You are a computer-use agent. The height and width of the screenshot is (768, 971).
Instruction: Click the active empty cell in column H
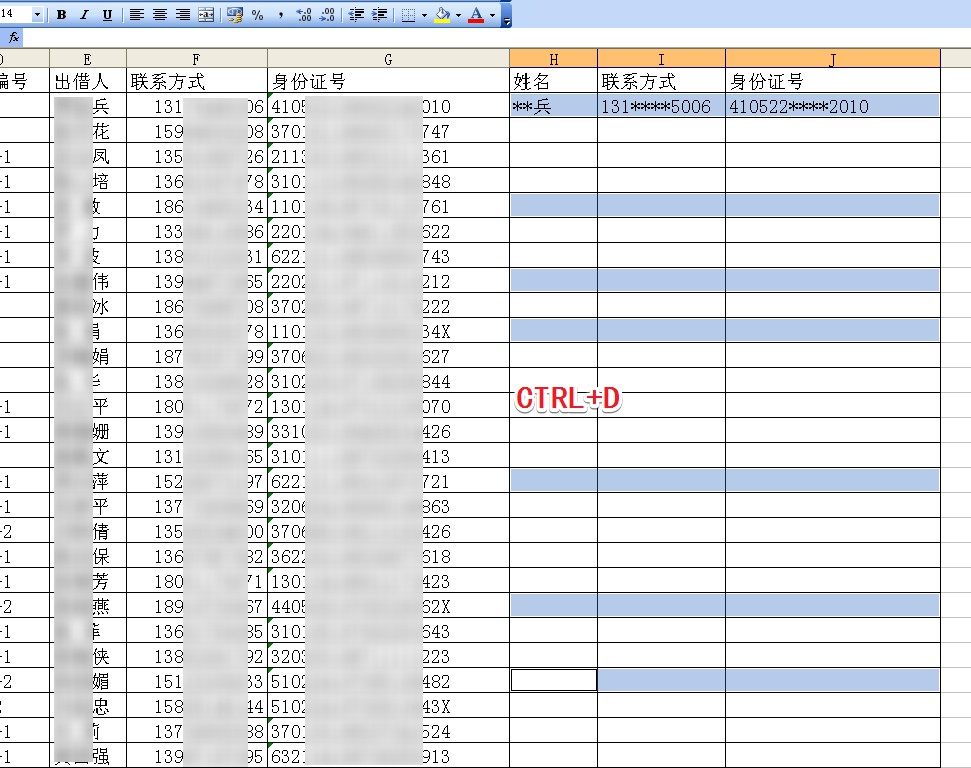[554, 680]
